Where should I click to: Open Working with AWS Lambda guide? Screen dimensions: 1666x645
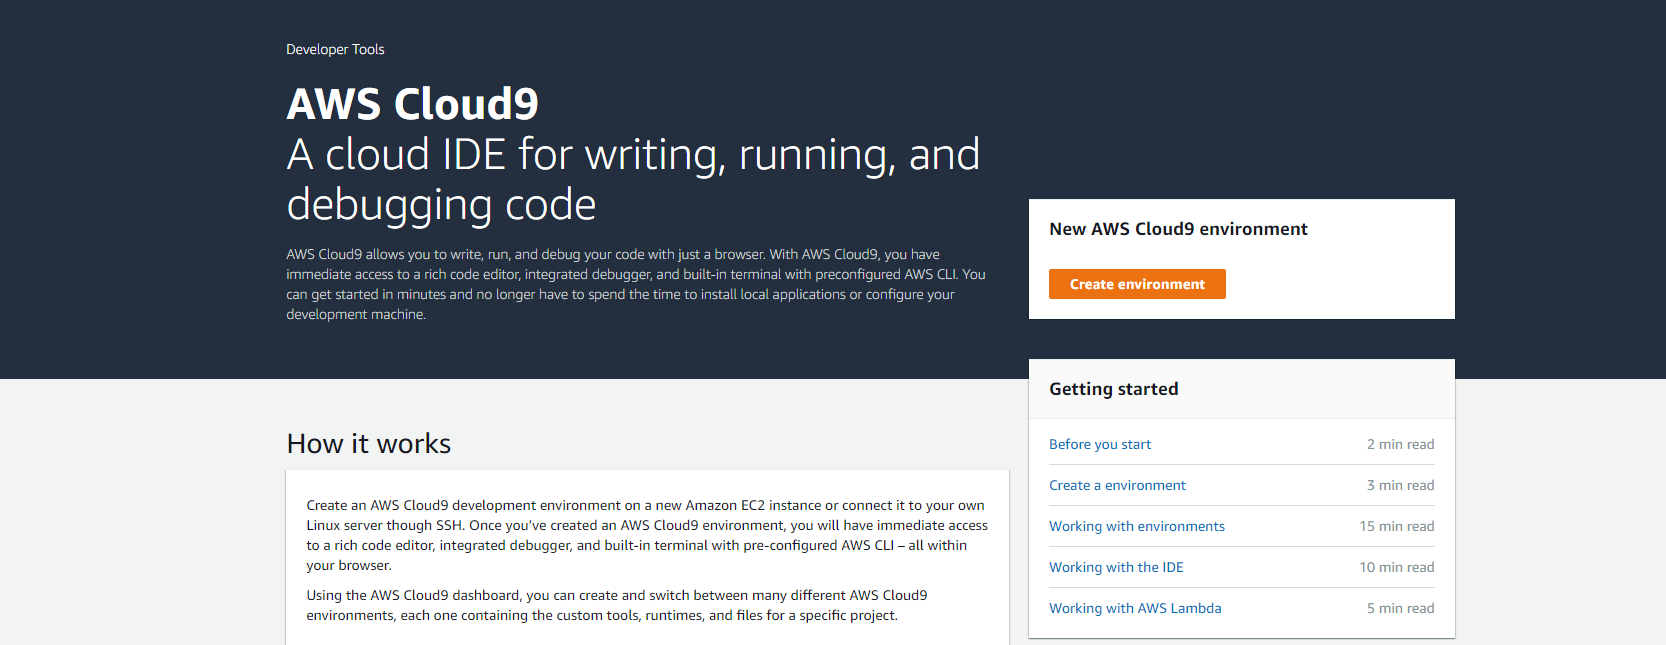tap(1135, 608)
